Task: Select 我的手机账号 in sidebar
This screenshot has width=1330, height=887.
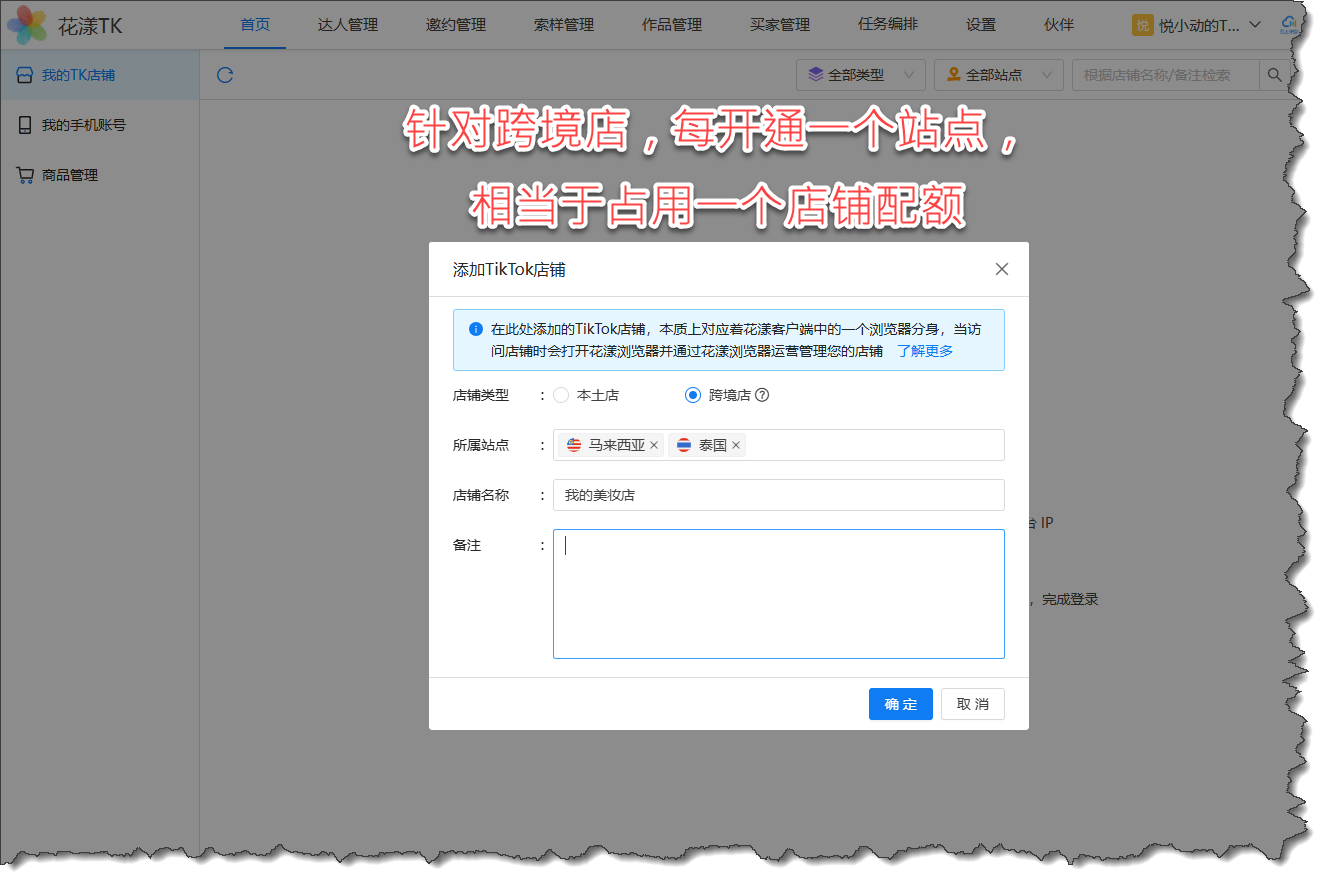Action: tap(100, 125)
